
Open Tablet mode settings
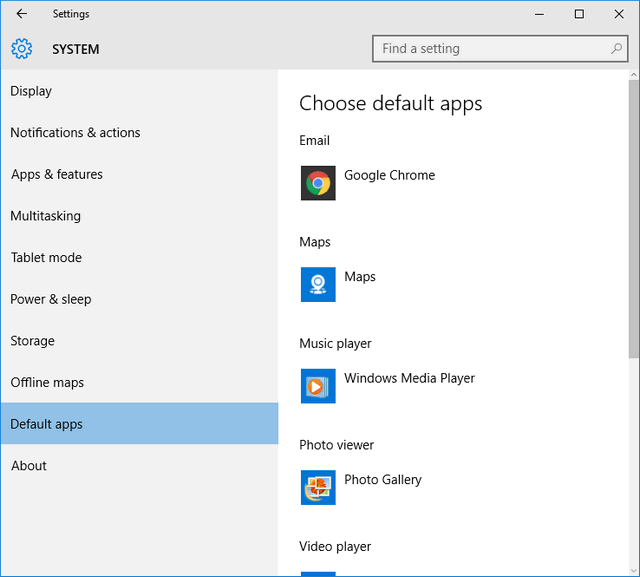pyautogui.click(x=140, y=257)
